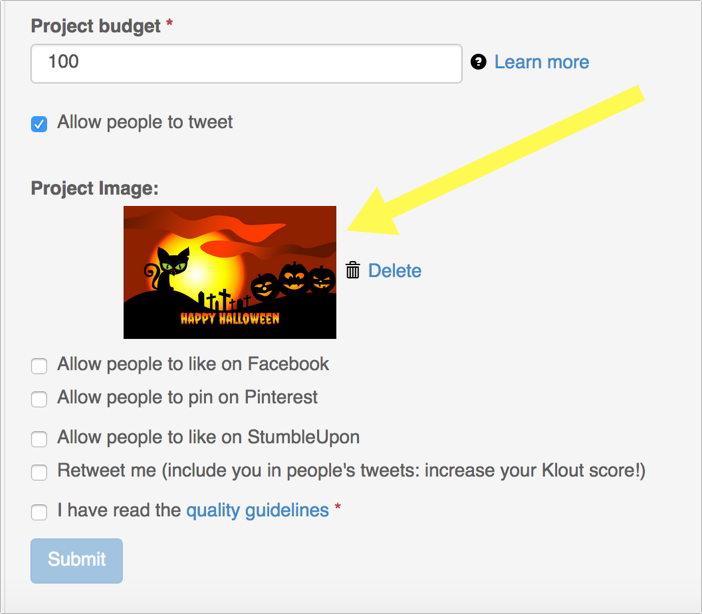
Task: Enable Allow people to like on Facebook
Action: tap(39, 365)
